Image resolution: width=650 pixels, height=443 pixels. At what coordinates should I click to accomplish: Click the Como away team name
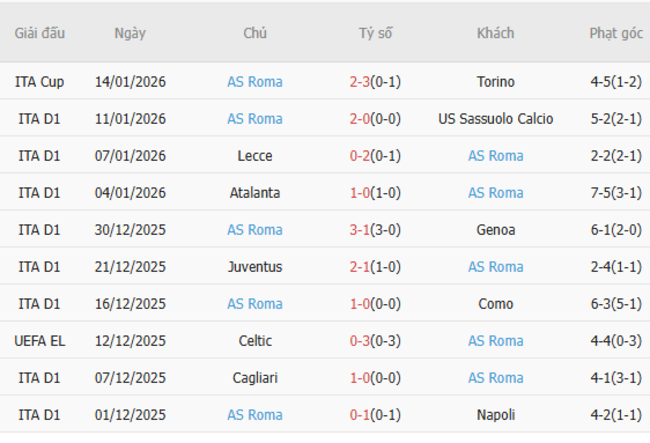(496, 304)
